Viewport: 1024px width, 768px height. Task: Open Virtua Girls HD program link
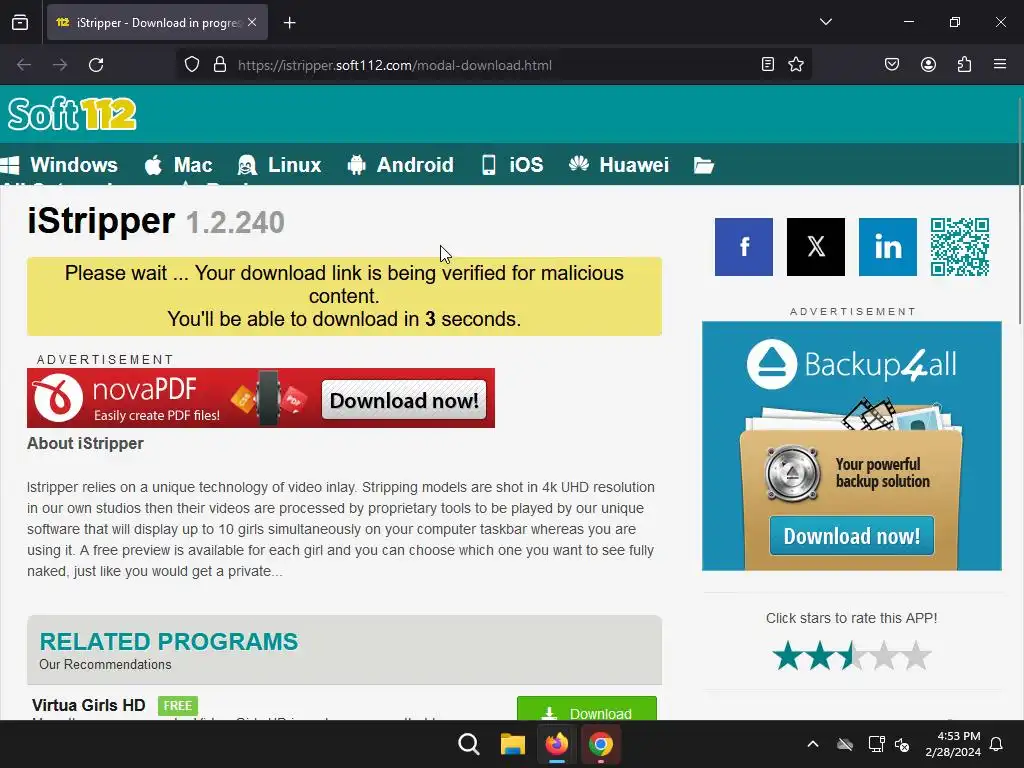pos(89,705)
